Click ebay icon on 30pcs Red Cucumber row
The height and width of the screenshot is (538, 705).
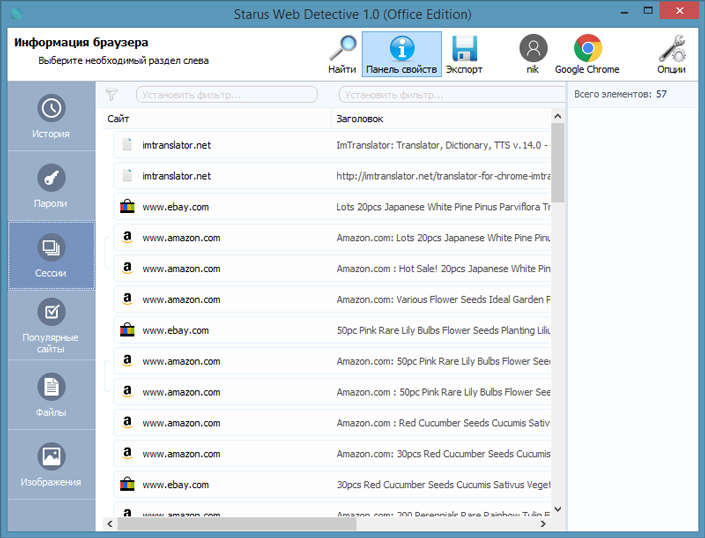point(127,485)
